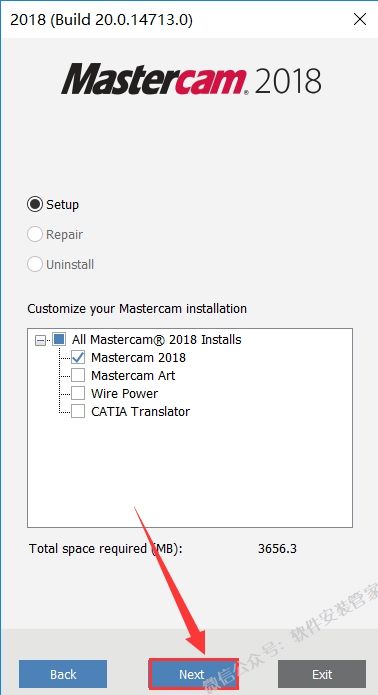The image size is (378, 695).
Task: Go to the previous step with Back
Action: [x=63, y=674]
